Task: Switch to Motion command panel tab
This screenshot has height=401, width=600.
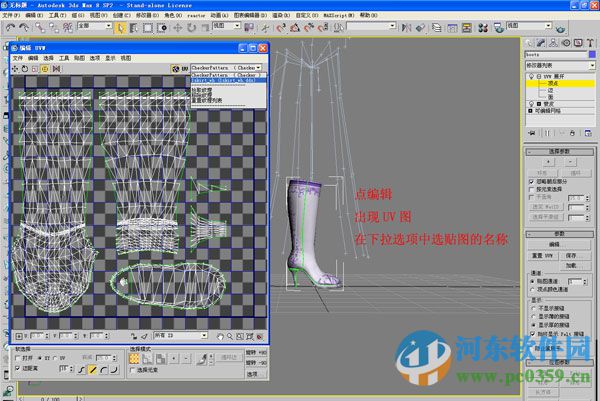Action: [x=566, y=43]
